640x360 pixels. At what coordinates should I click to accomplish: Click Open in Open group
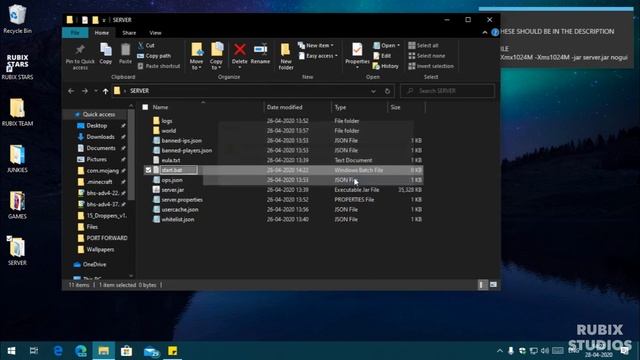coord(386,45)
